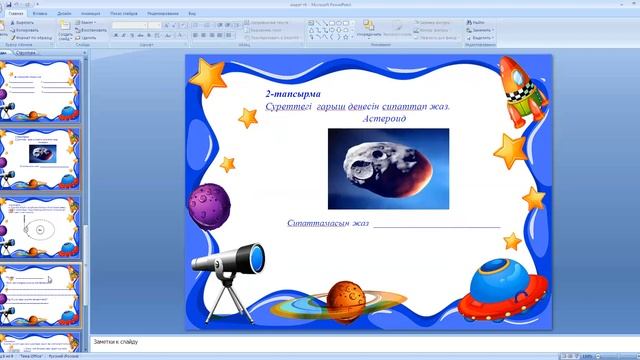Open the font size combo box

[155, 25]
